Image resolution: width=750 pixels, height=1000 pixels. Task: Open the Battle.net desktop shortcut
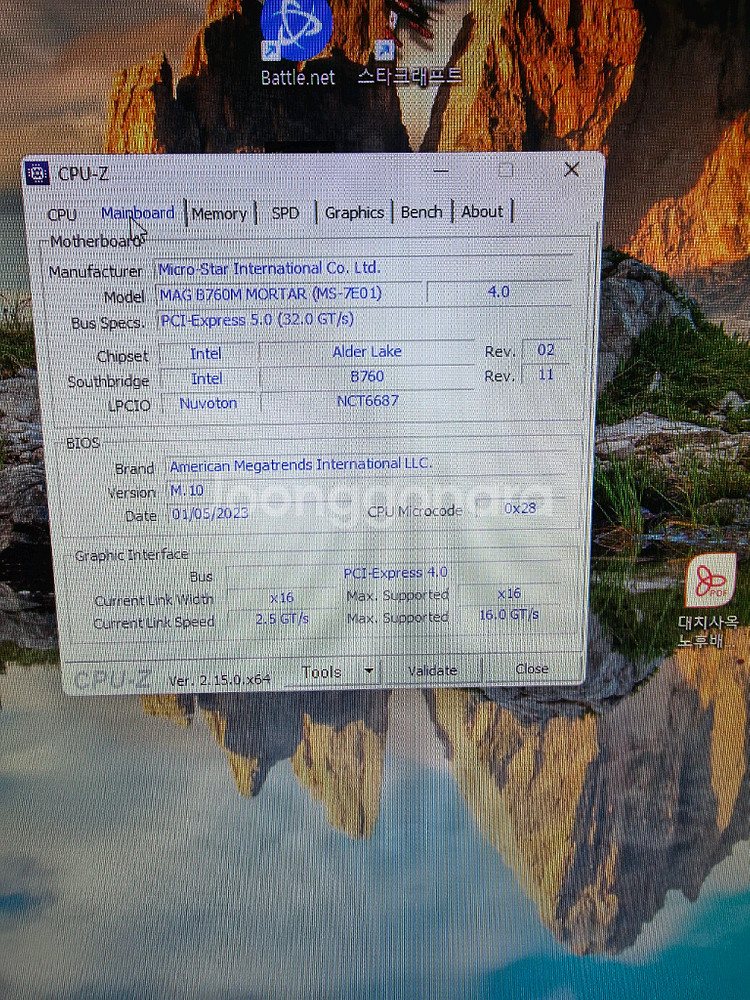point(297,41)
